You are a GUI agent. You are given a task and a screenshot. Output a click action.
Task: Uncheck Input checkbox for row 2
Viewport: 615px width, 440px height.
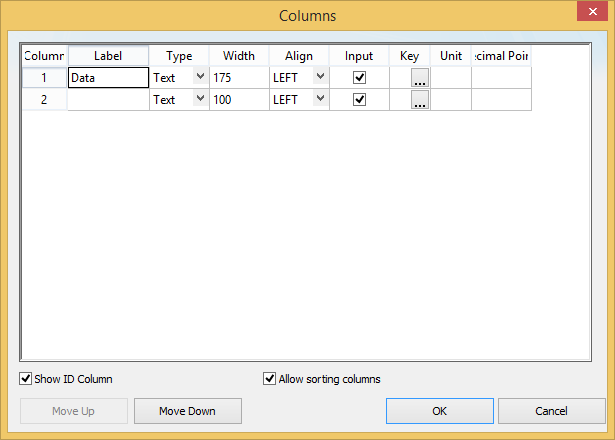tap(359, 100)
